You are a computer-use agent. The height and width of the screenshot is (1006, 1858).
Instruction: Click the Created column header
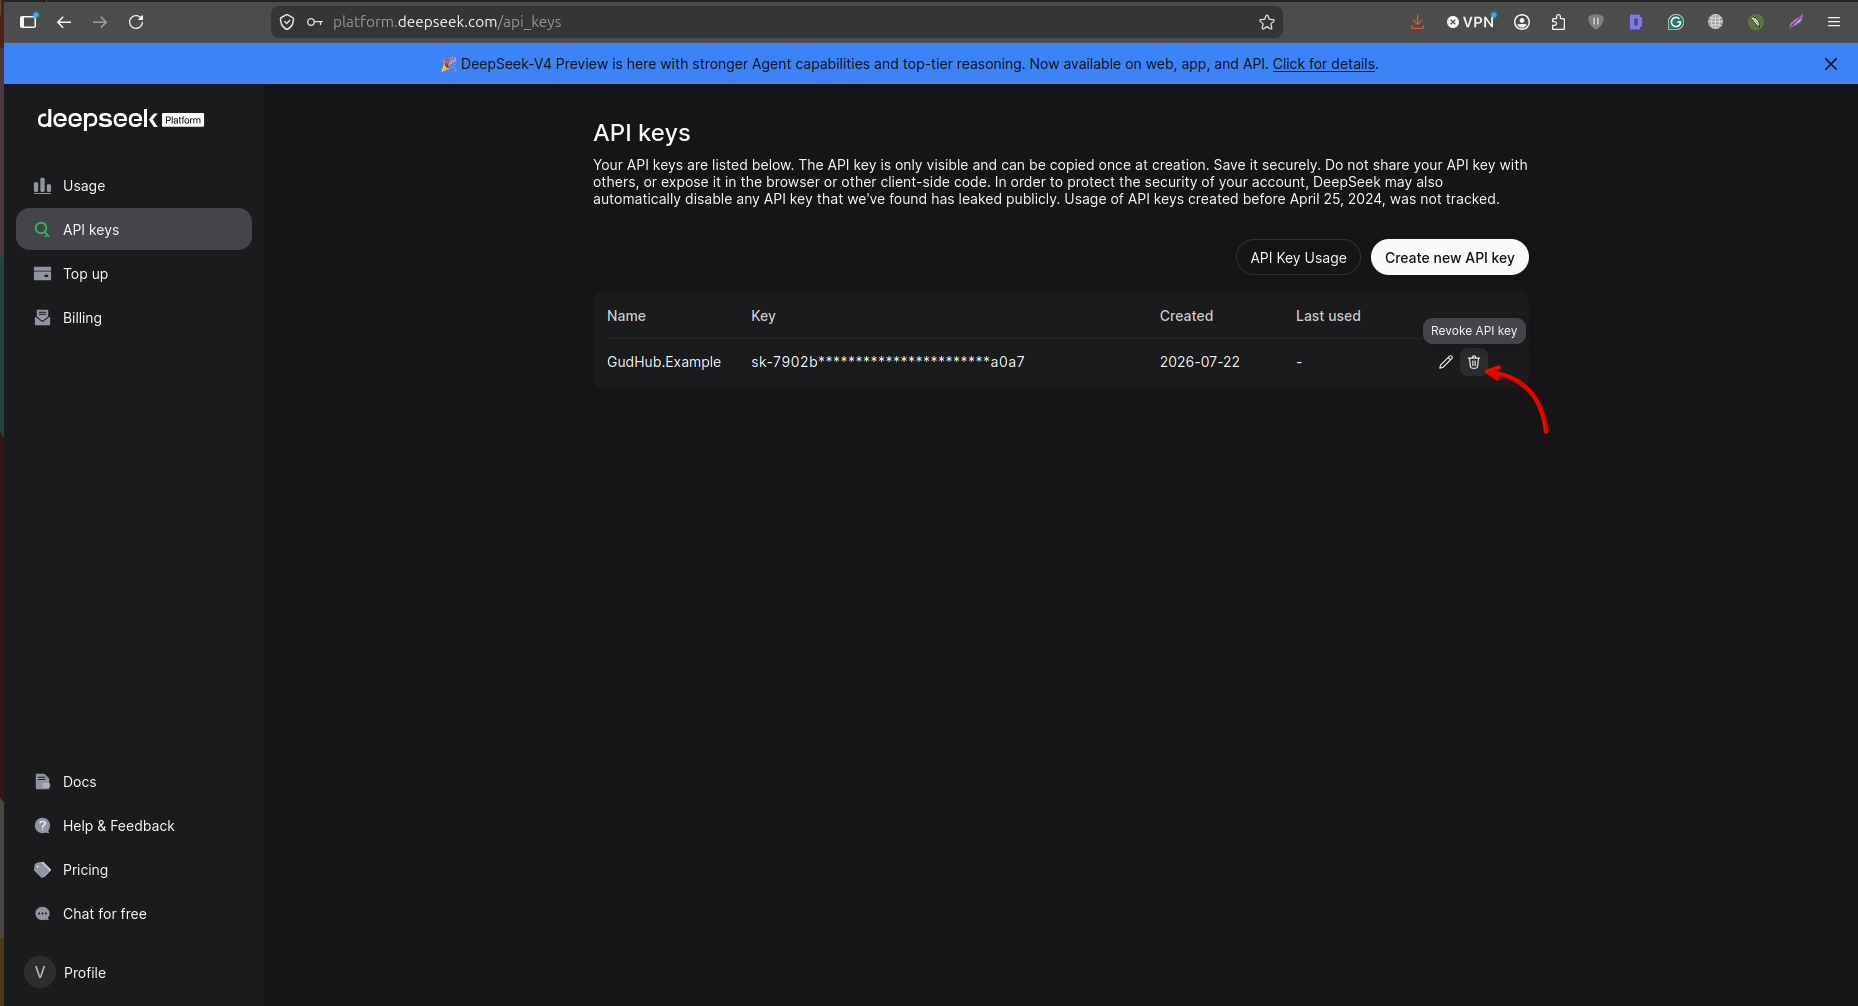(1186, 316)
